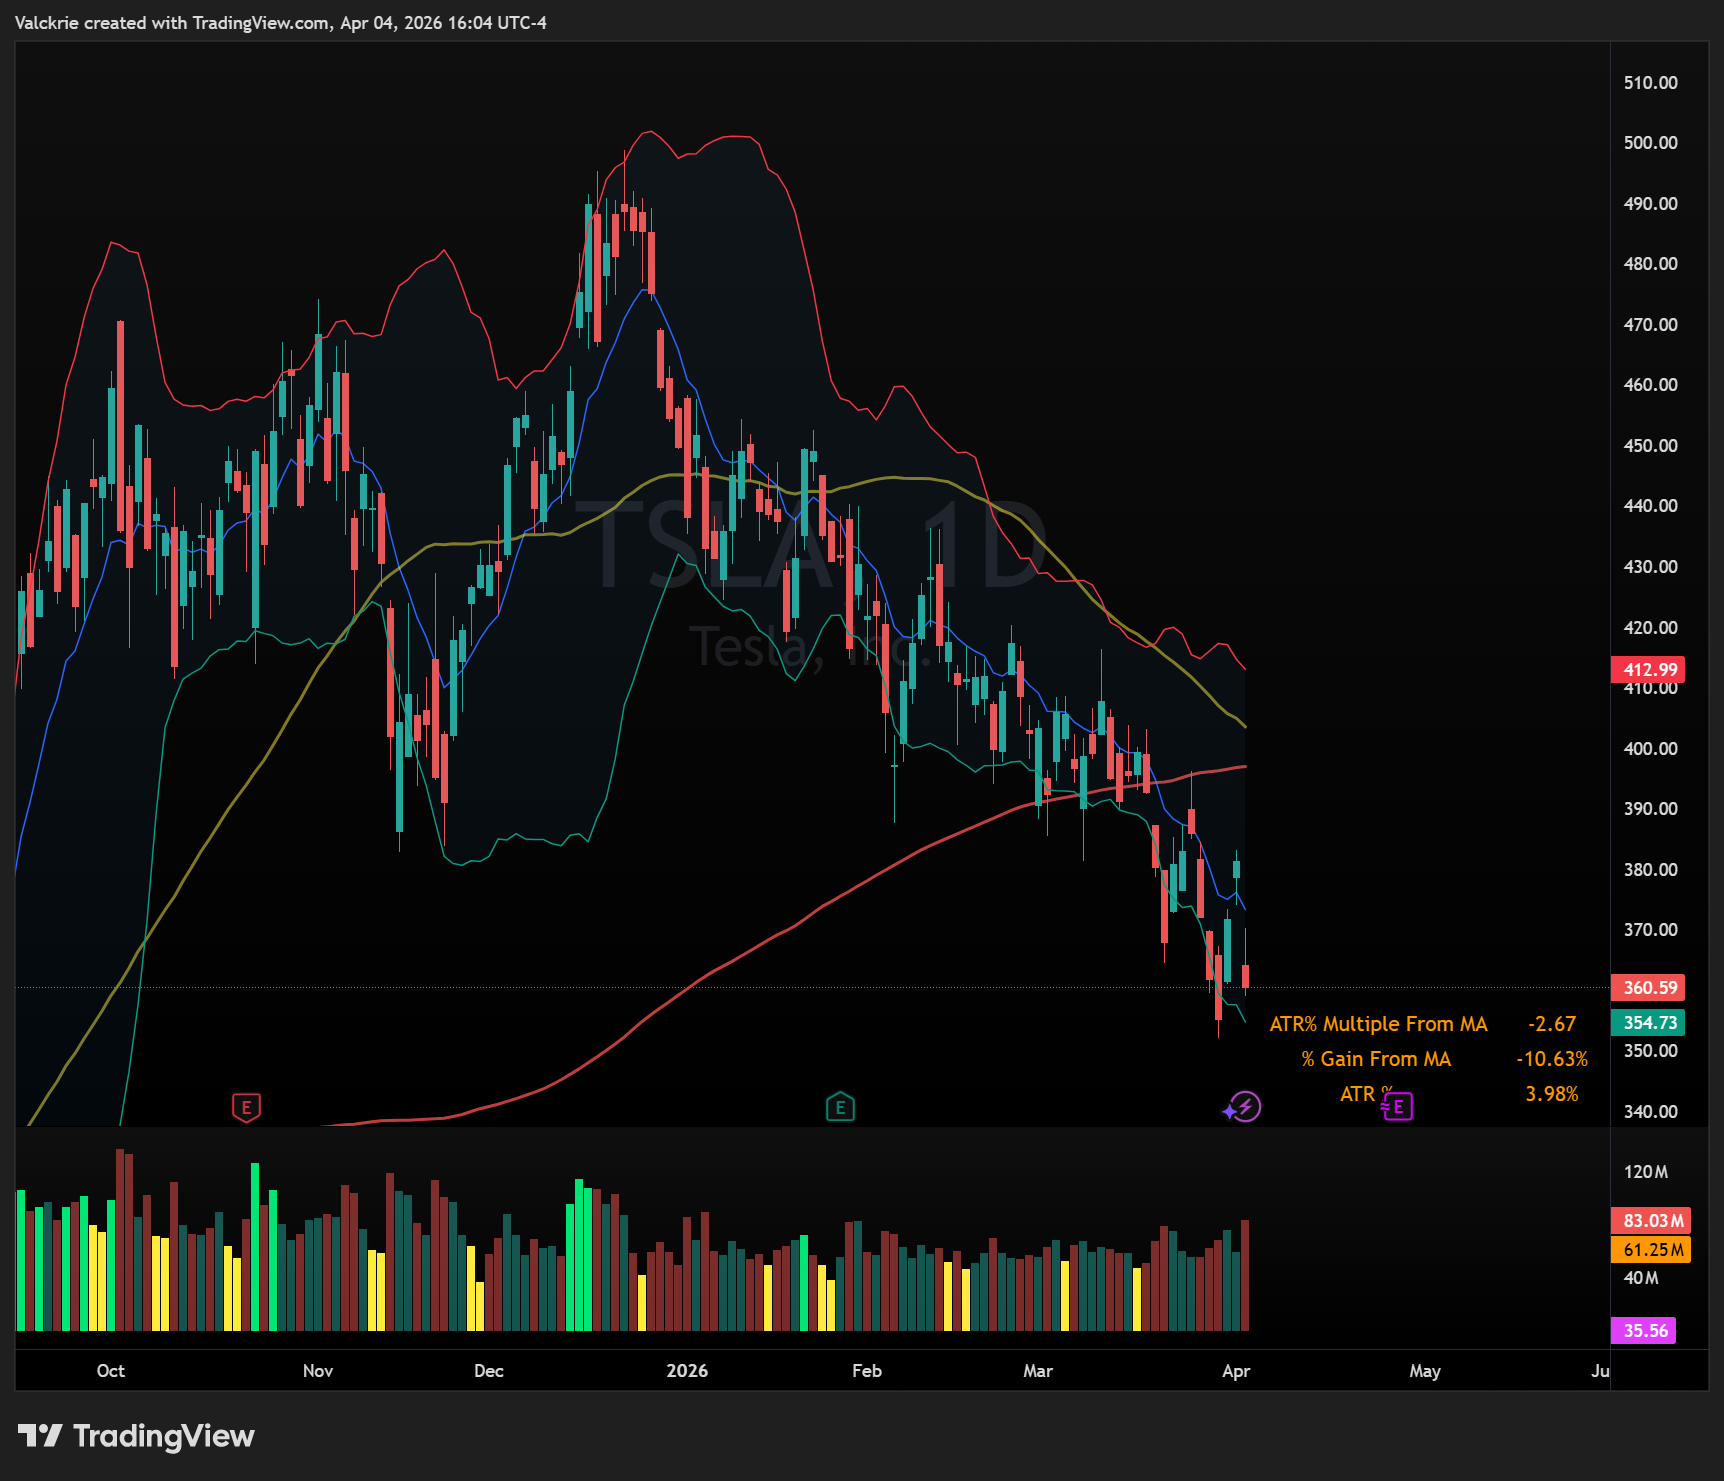Click the 380.00 price axis label
The width and height of the screenshot is (1724, 1481).
click(x=1651, y=870)
